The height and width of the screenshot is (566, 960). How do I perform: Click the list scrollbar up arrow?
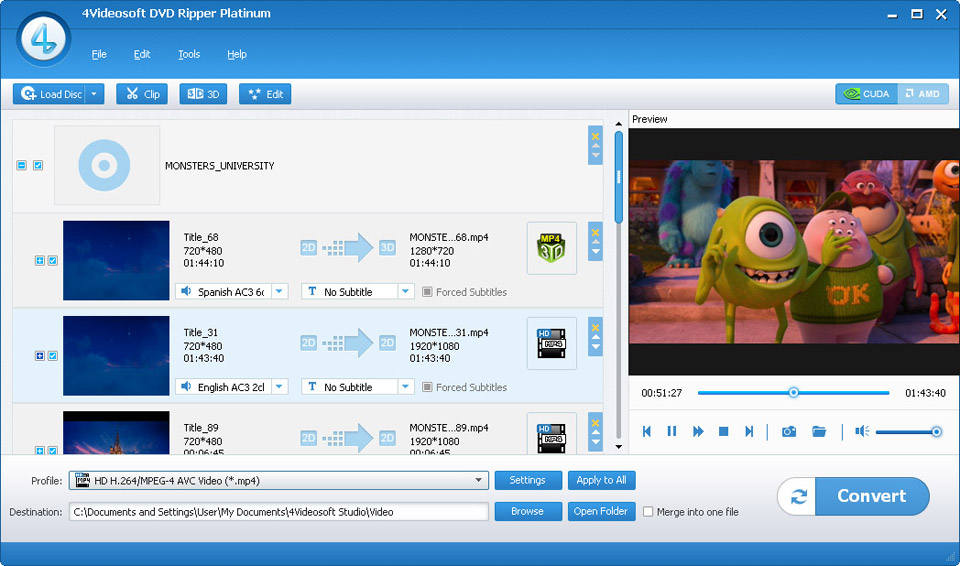click(x=618, y=124)
